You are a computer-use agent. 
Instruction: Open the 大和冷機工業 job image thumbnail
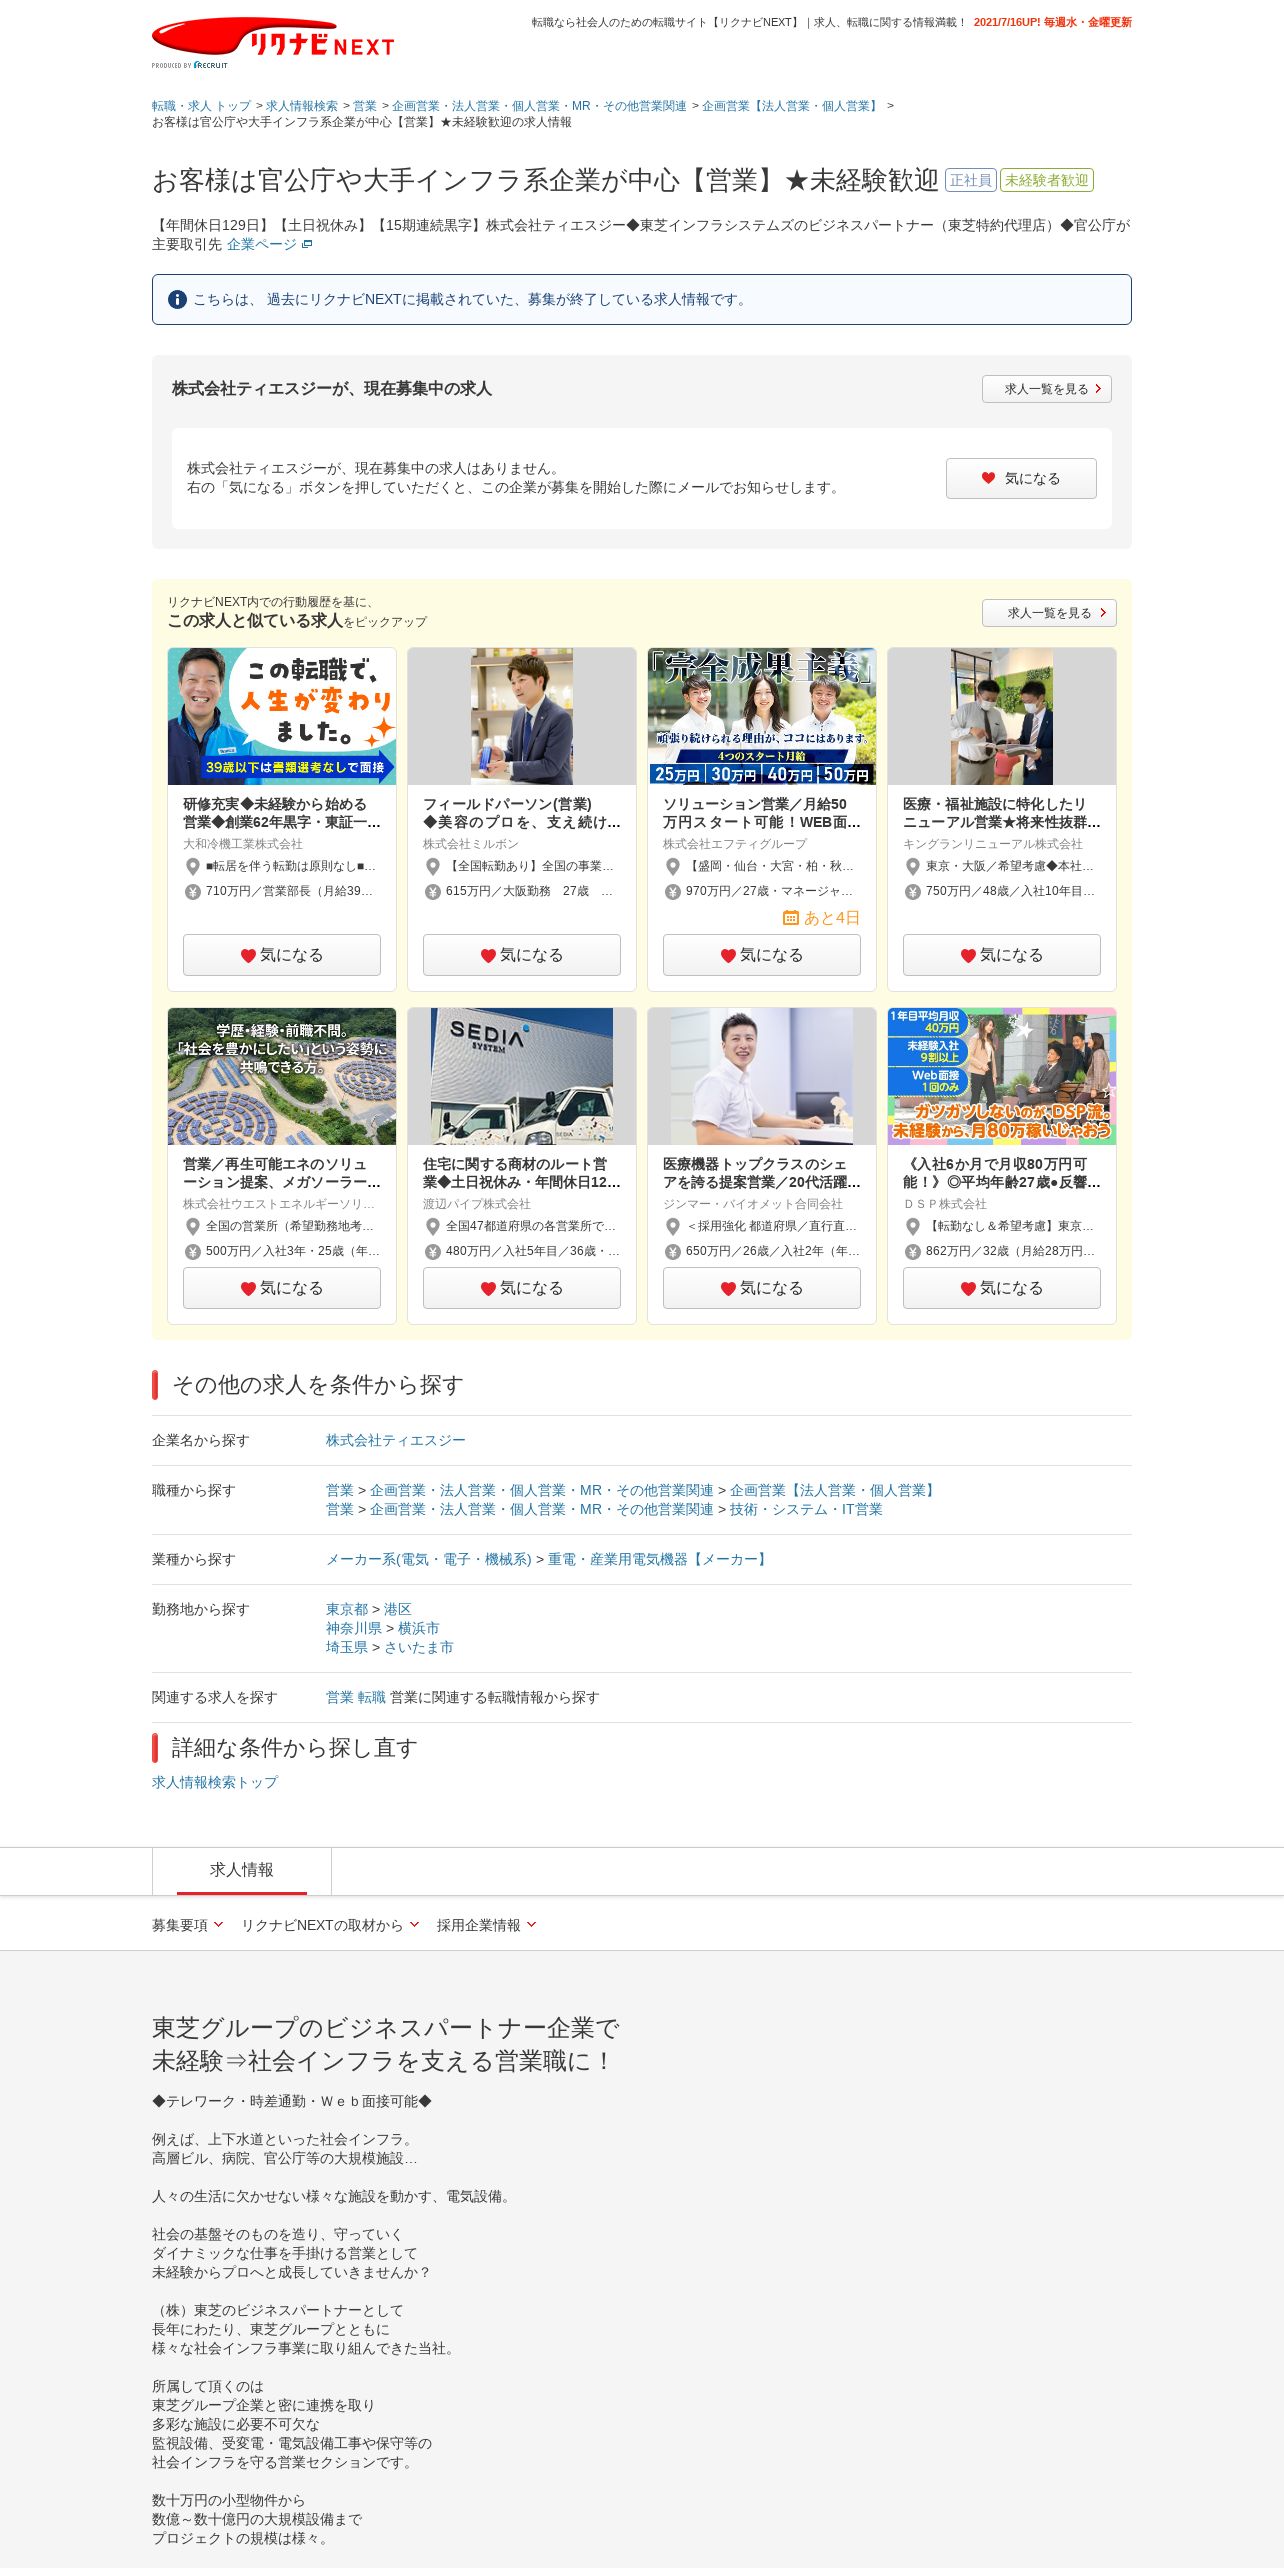click(x=282, y=716)
